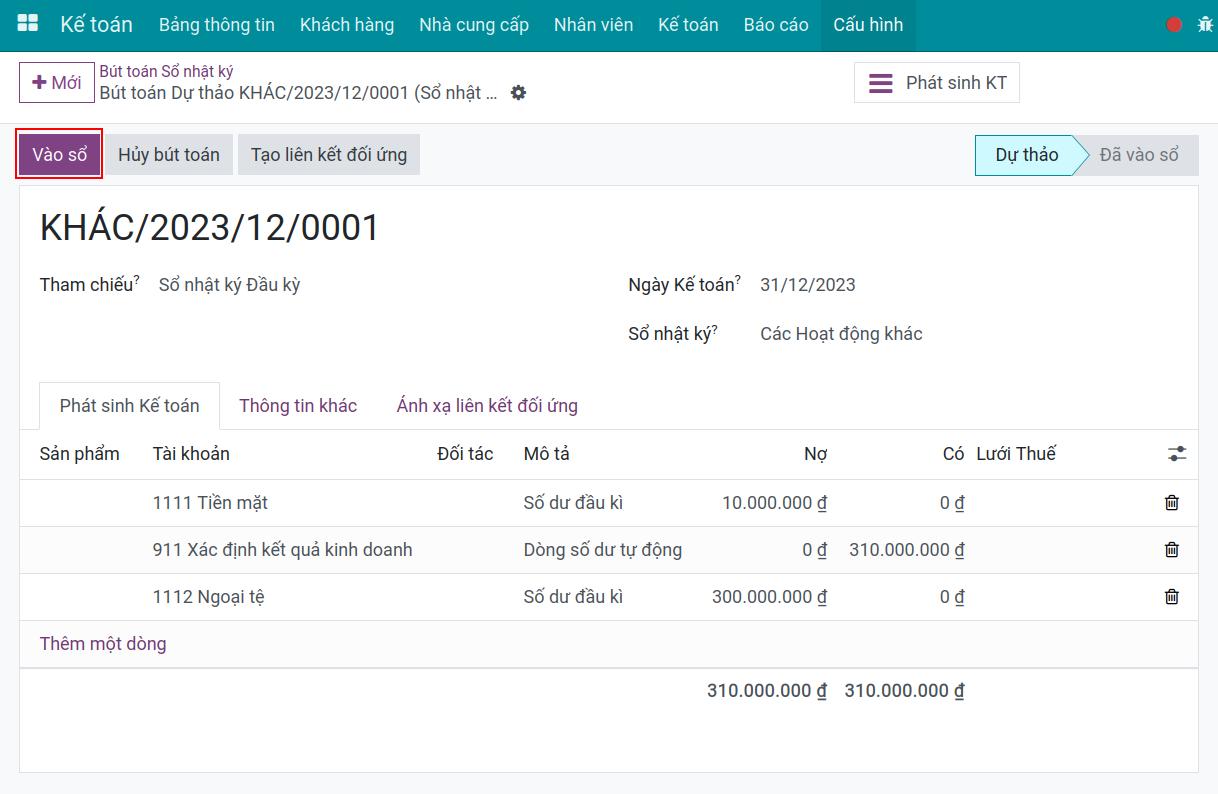This screenshot has height=794, width=1218.
Task: Click the red recording indicator dot
Action: [x=1174, y=24]
